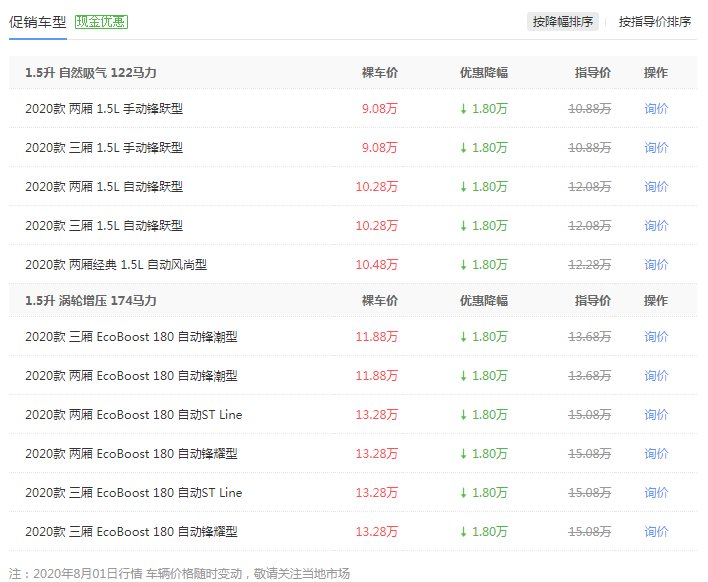Screen dimensions: 708x582
Task: Click 询价 for 两厢 EcoBoost 180 自动锋潮型
Action: pyautogui.click(x=656, y=376)
